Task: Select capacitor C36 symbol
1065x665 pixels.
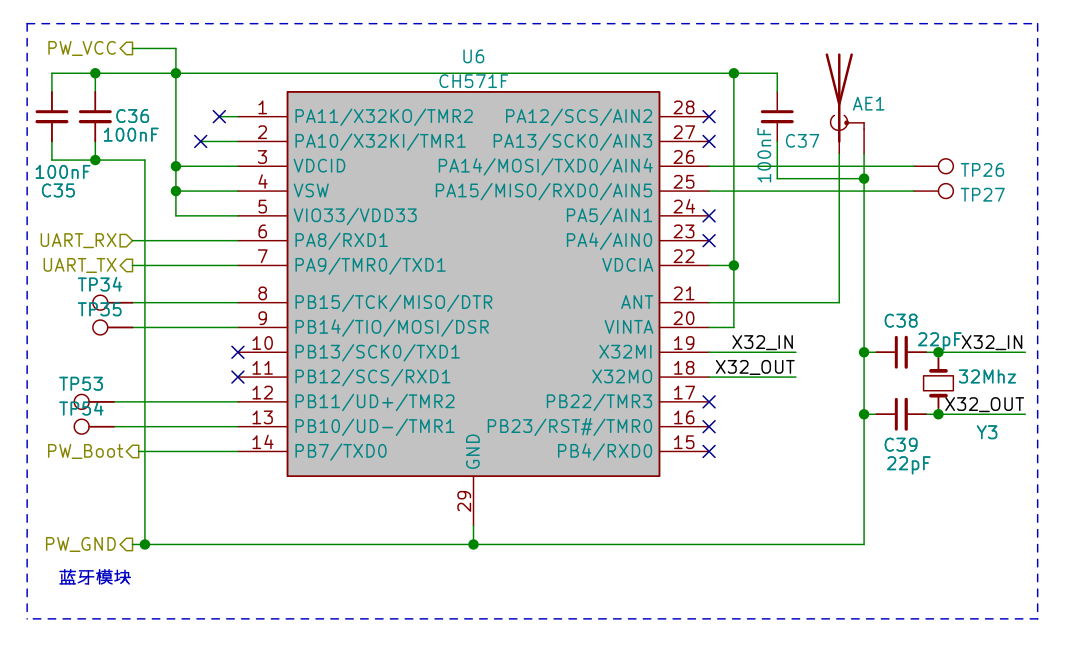Action: [x=95, y=116]
